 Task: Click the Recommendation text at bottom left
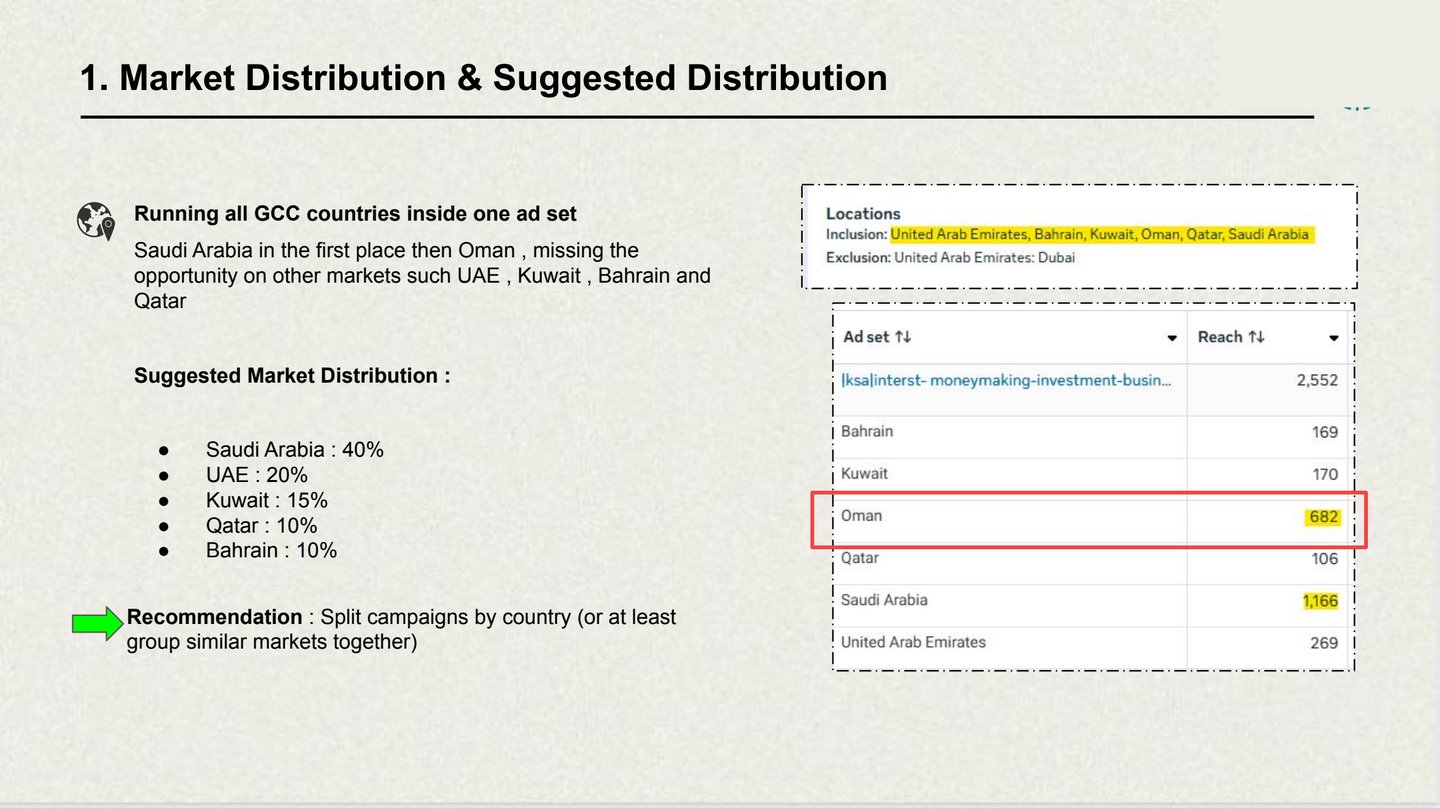(x=213, y=617)
